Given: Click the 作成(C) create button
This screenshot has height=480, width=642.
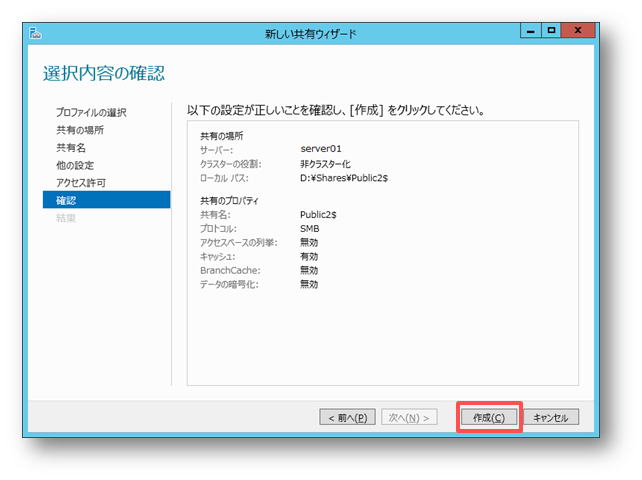Looking at the screenshot, I should point(489,417).
